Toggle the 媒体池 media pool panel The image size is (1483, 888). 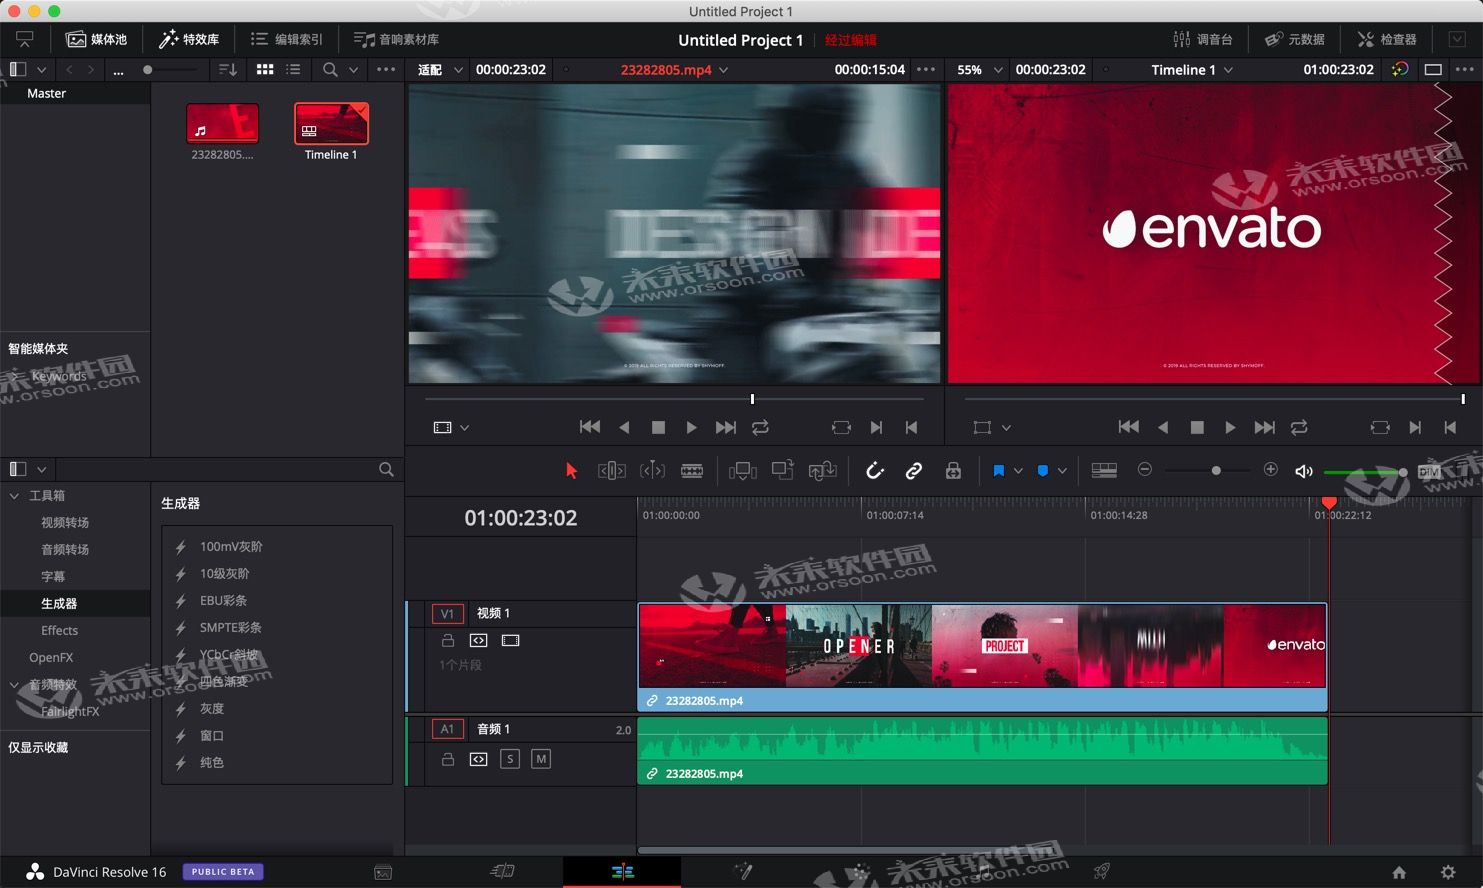(x=97, y=39)
